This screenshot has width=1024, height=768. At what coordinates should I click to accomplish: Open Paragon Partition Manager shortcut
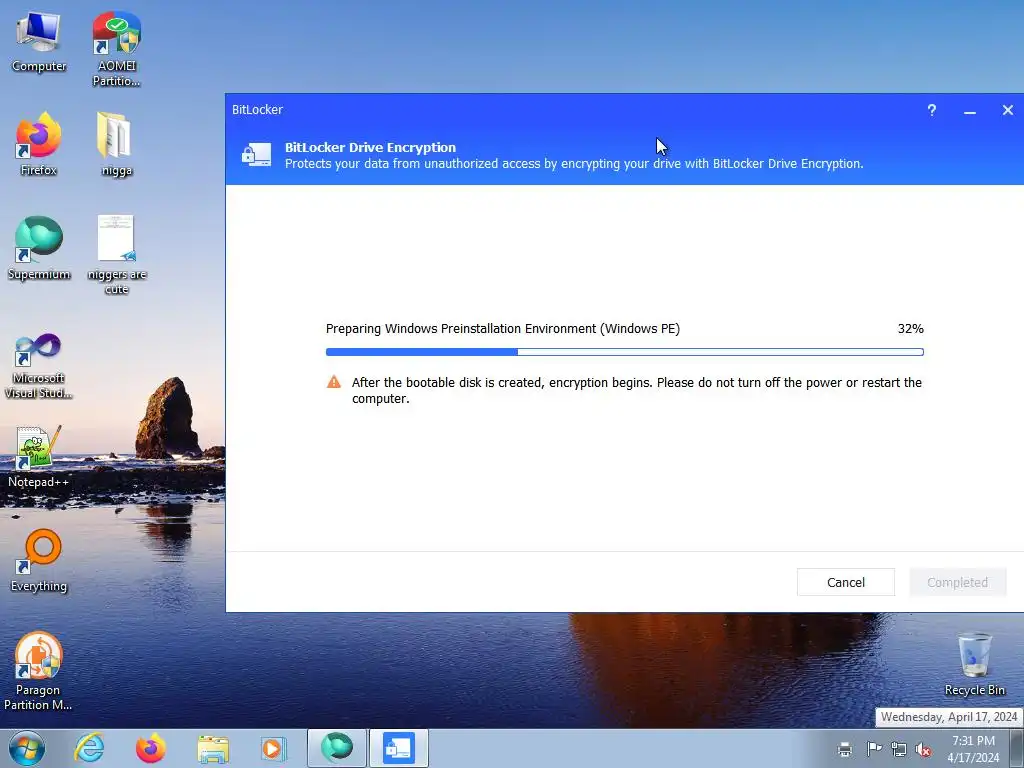pos(38,671)
